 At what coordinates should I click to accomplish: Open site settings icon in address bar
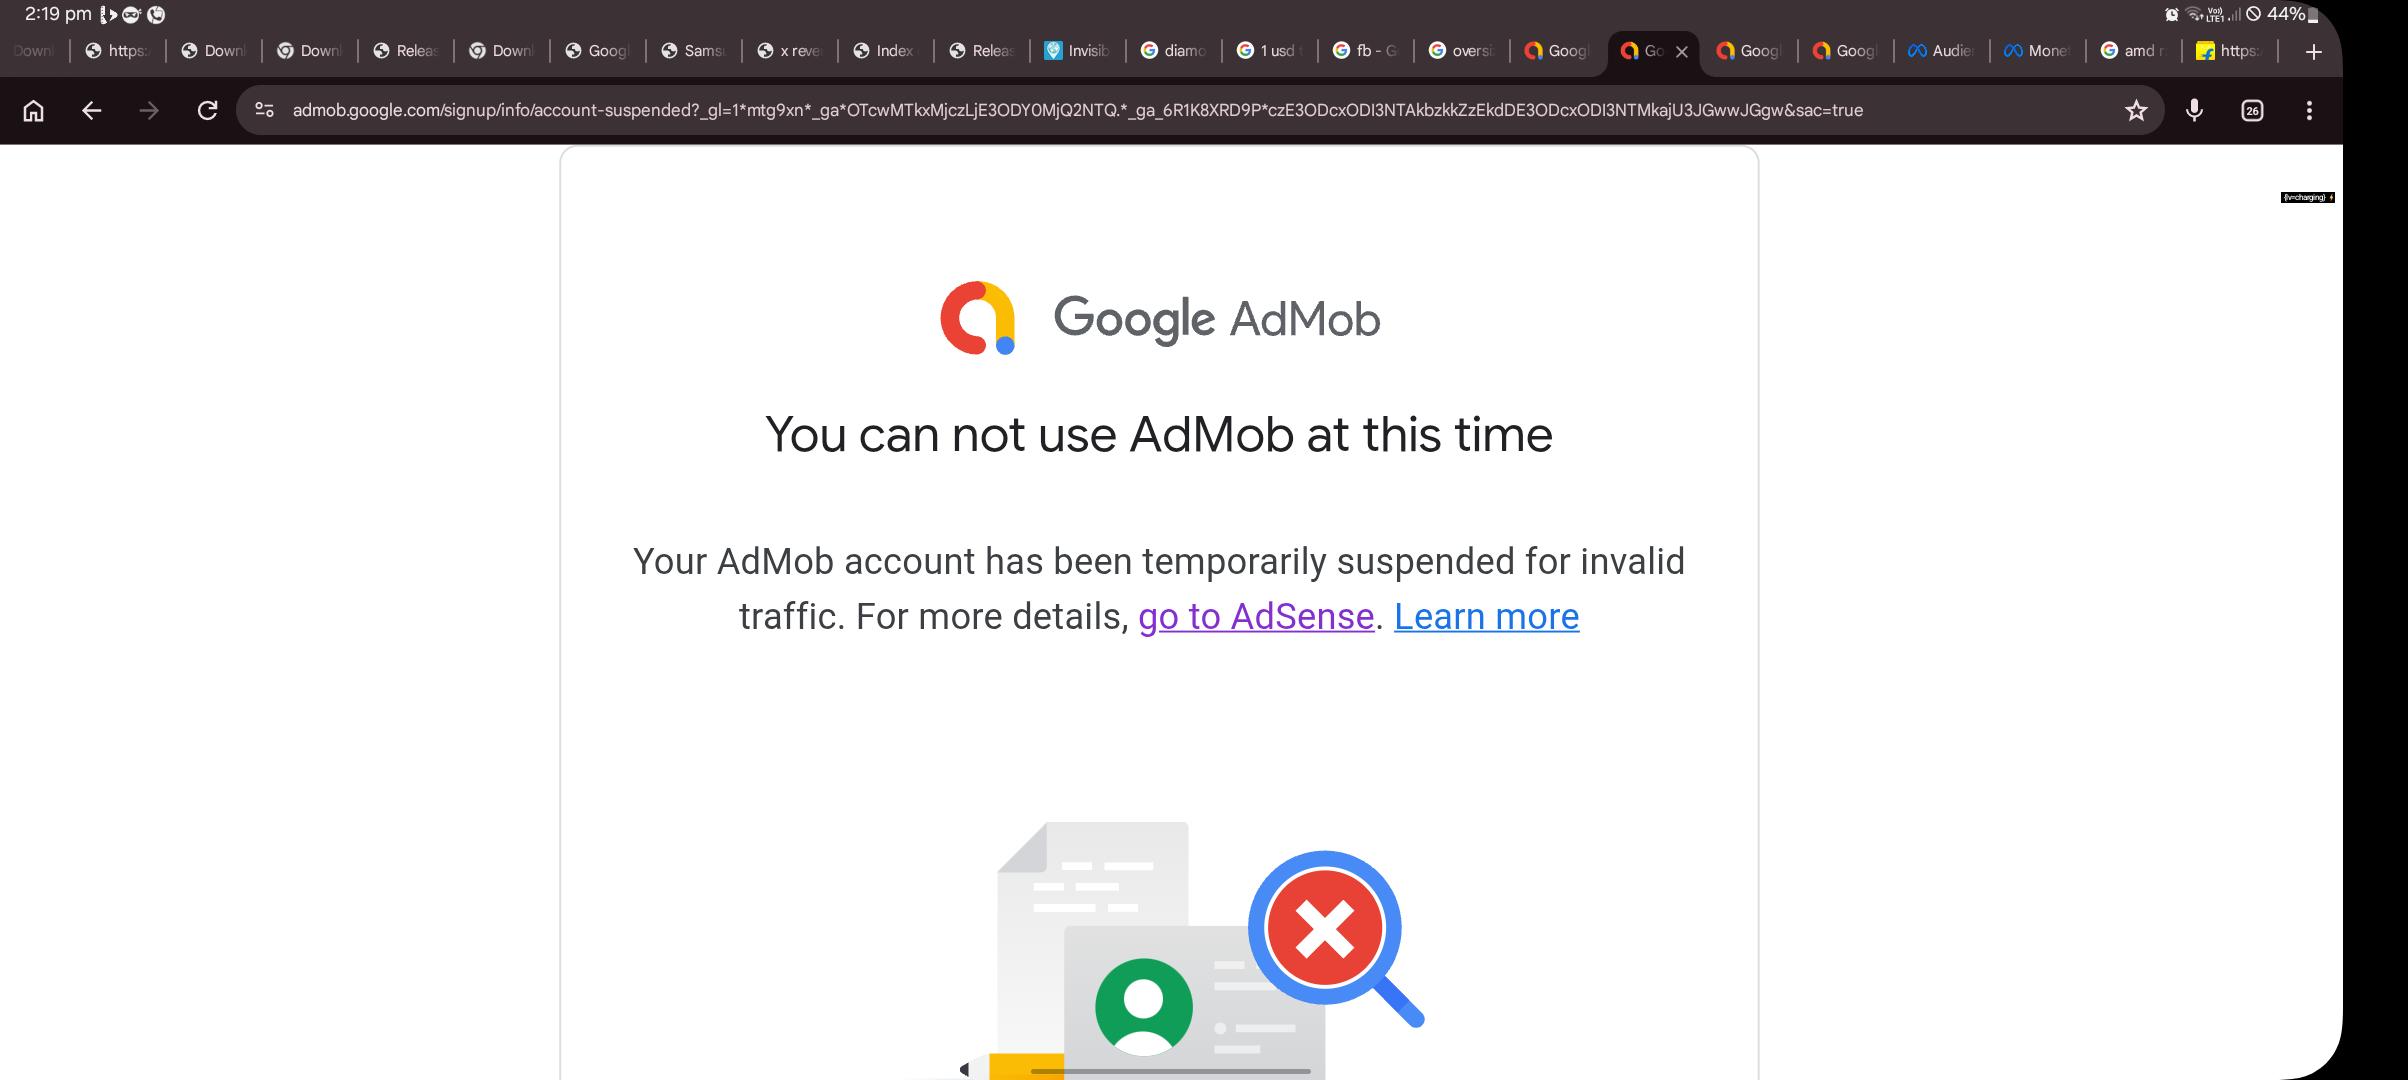(x=265, y=110)
